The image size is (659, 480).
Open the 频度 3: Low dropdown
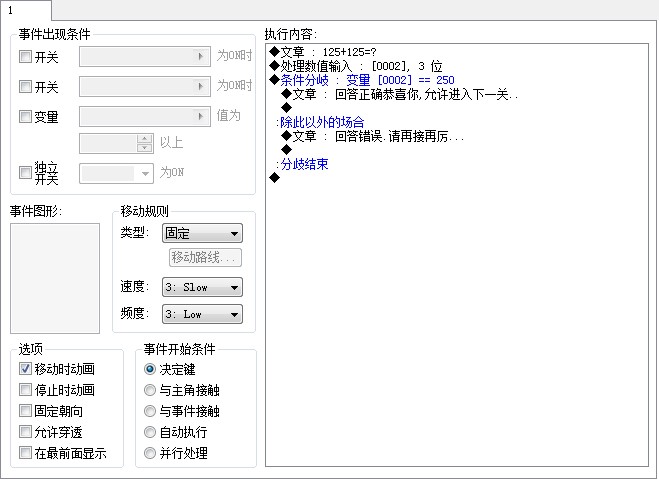point(202,314)
